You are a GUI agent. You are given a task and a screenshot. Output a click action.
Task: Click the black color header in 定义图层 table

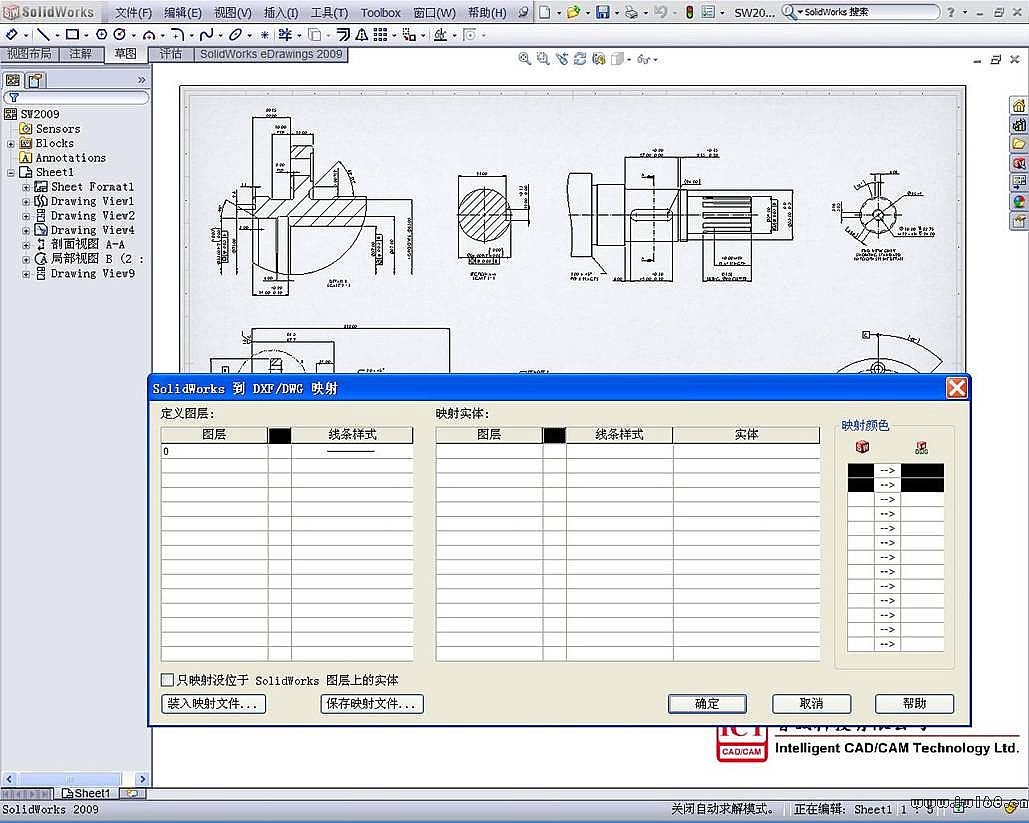point(280,434)
